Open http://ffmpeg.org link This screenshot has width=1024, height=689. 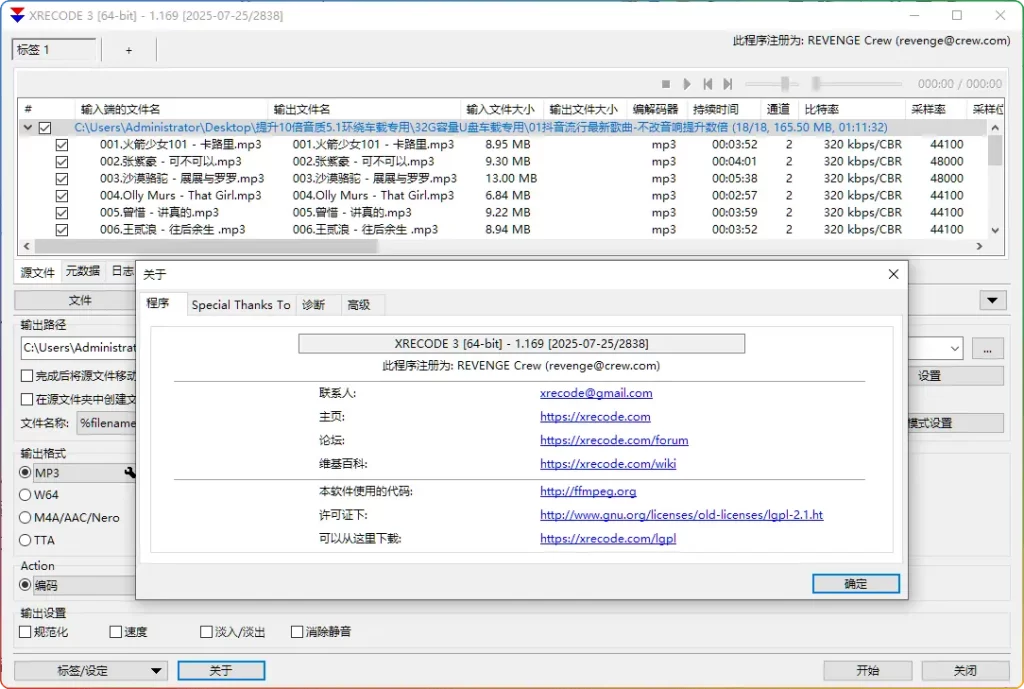point(588,491)
